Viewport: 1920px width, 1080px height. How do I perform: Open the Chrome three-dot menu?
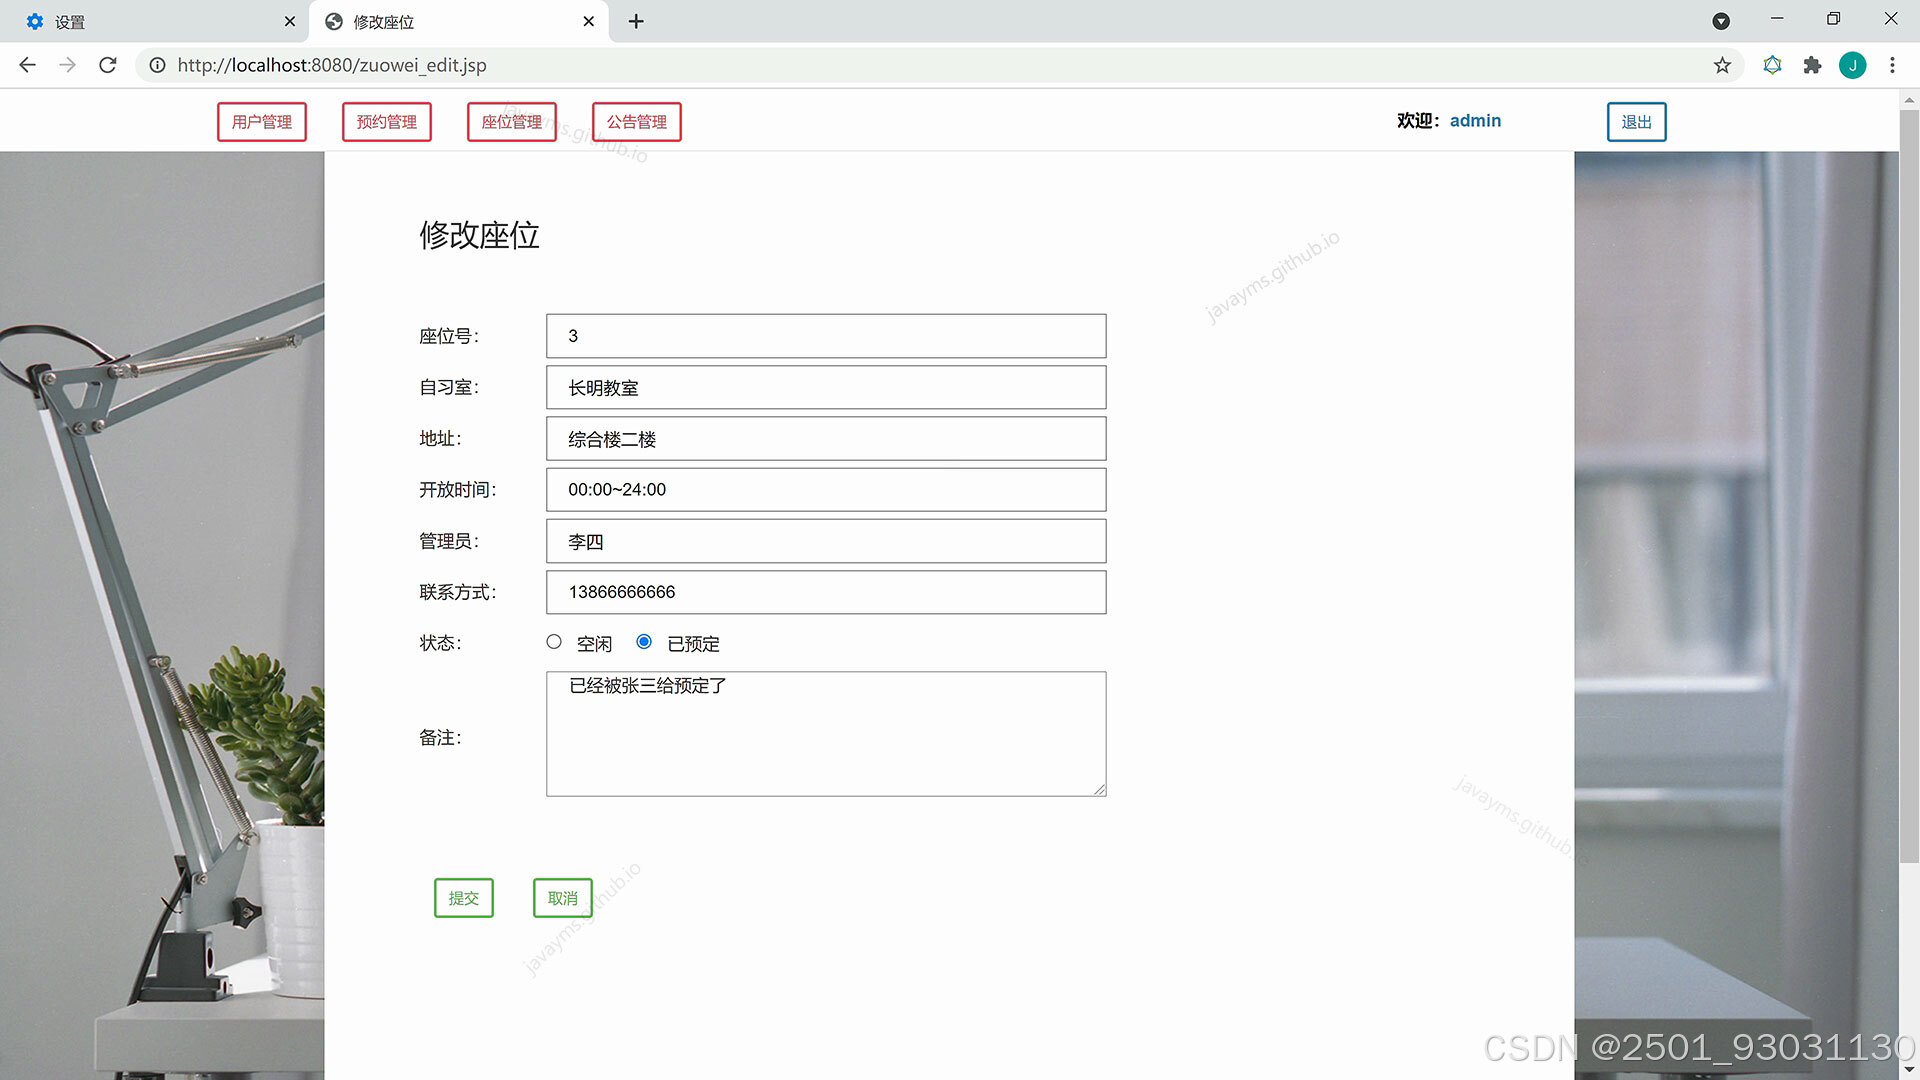[x=1892, y=65]
